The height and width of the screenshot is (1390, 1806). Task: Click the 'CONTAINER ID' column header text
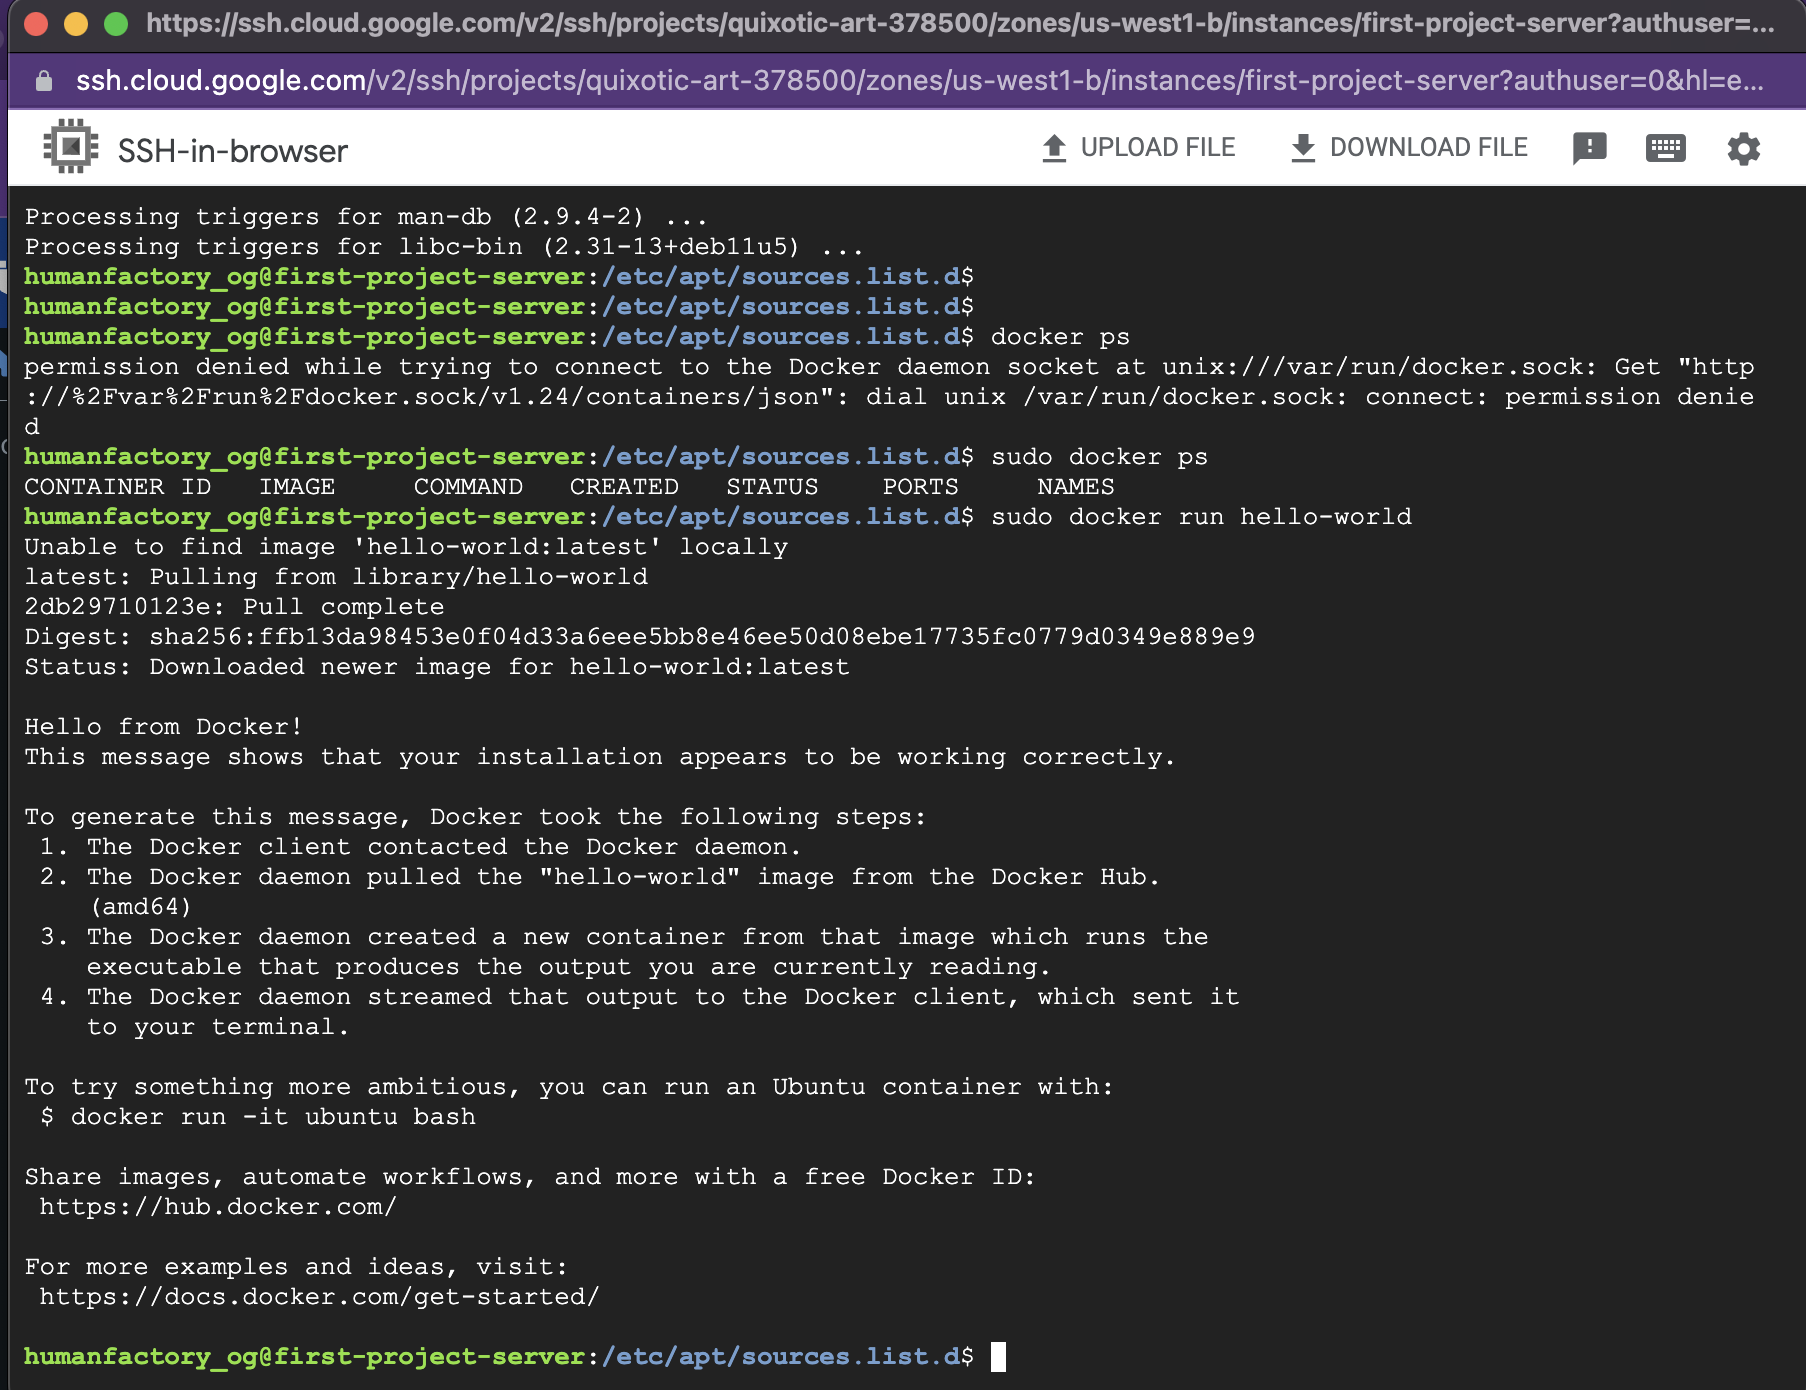(x=117, y=487)
